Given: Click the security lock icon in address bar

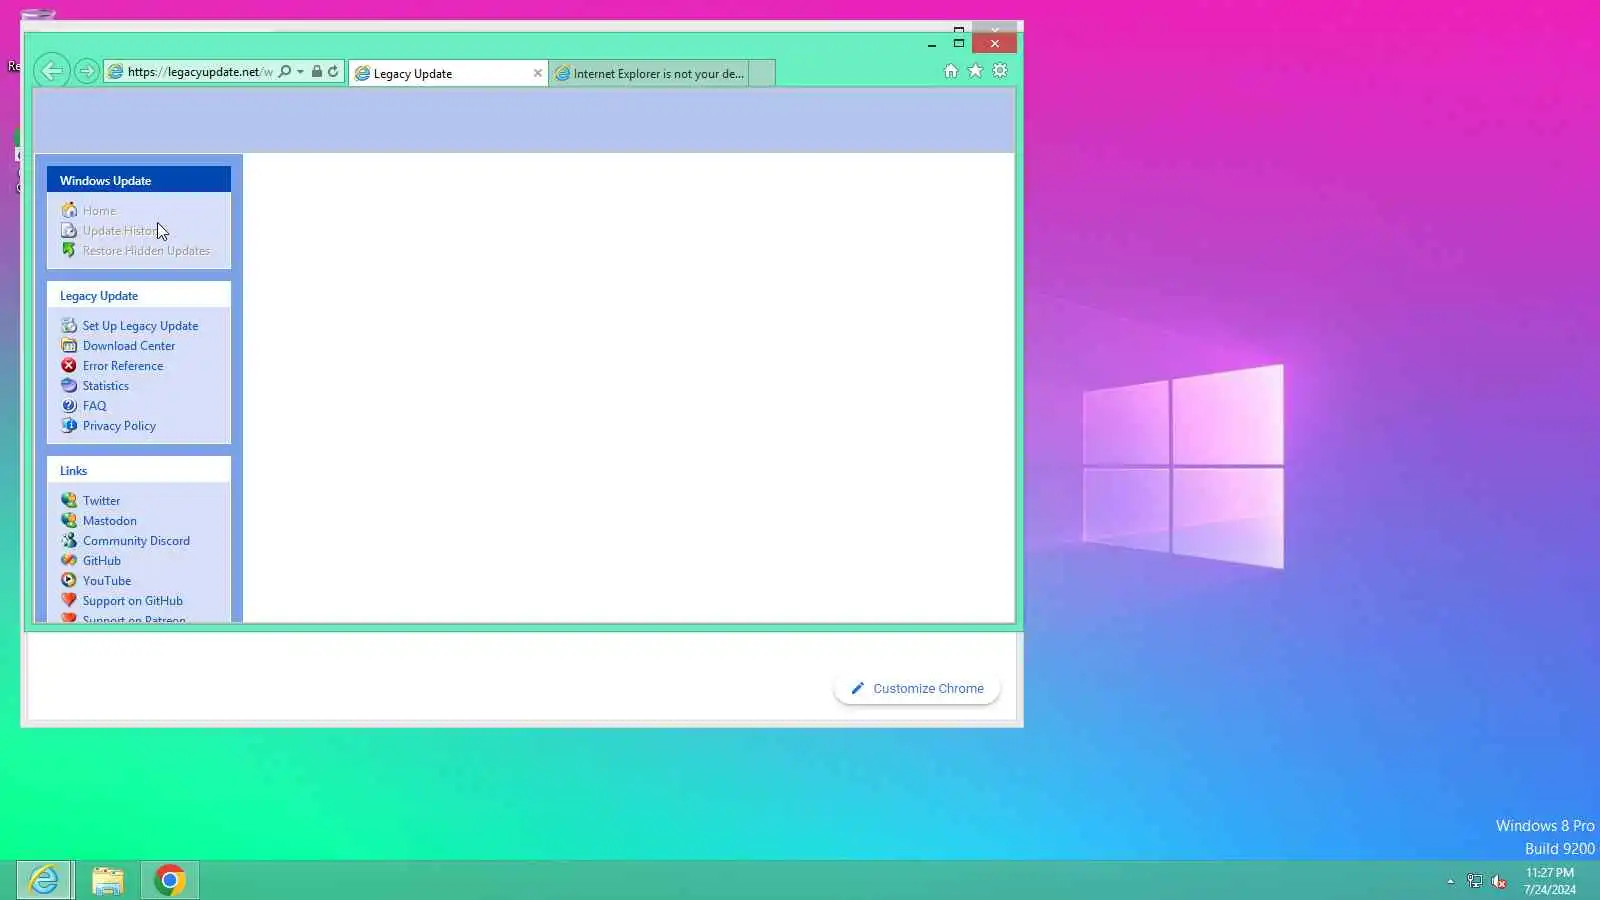Looking at the screenshot, I should [317, 71].
